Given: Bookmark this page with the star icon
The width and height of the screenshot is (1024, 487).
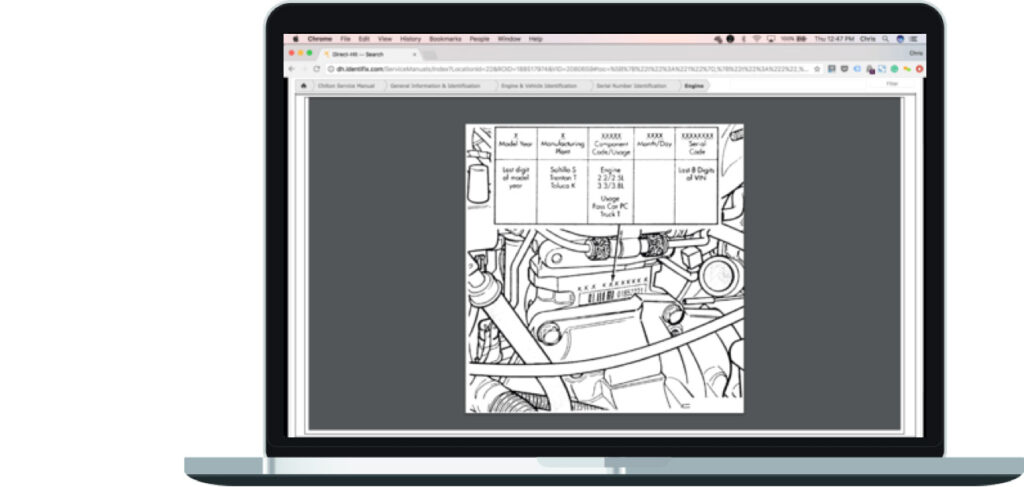Looking at the screenshot, I should (x=817, y=69).
